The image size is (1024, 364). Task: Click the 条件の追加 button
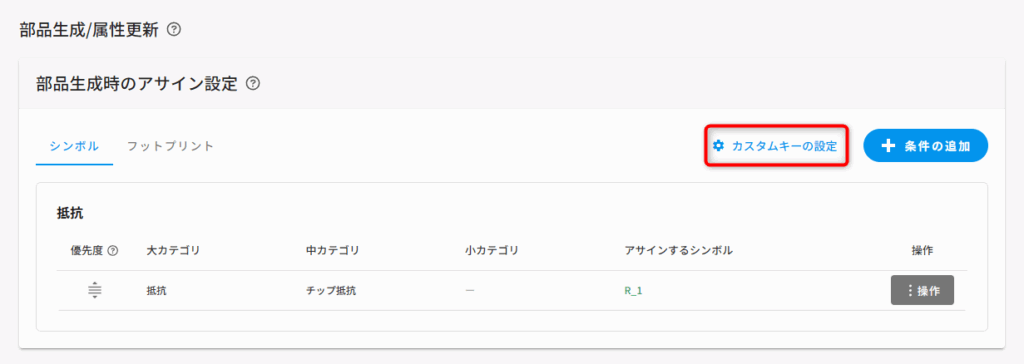925,146
